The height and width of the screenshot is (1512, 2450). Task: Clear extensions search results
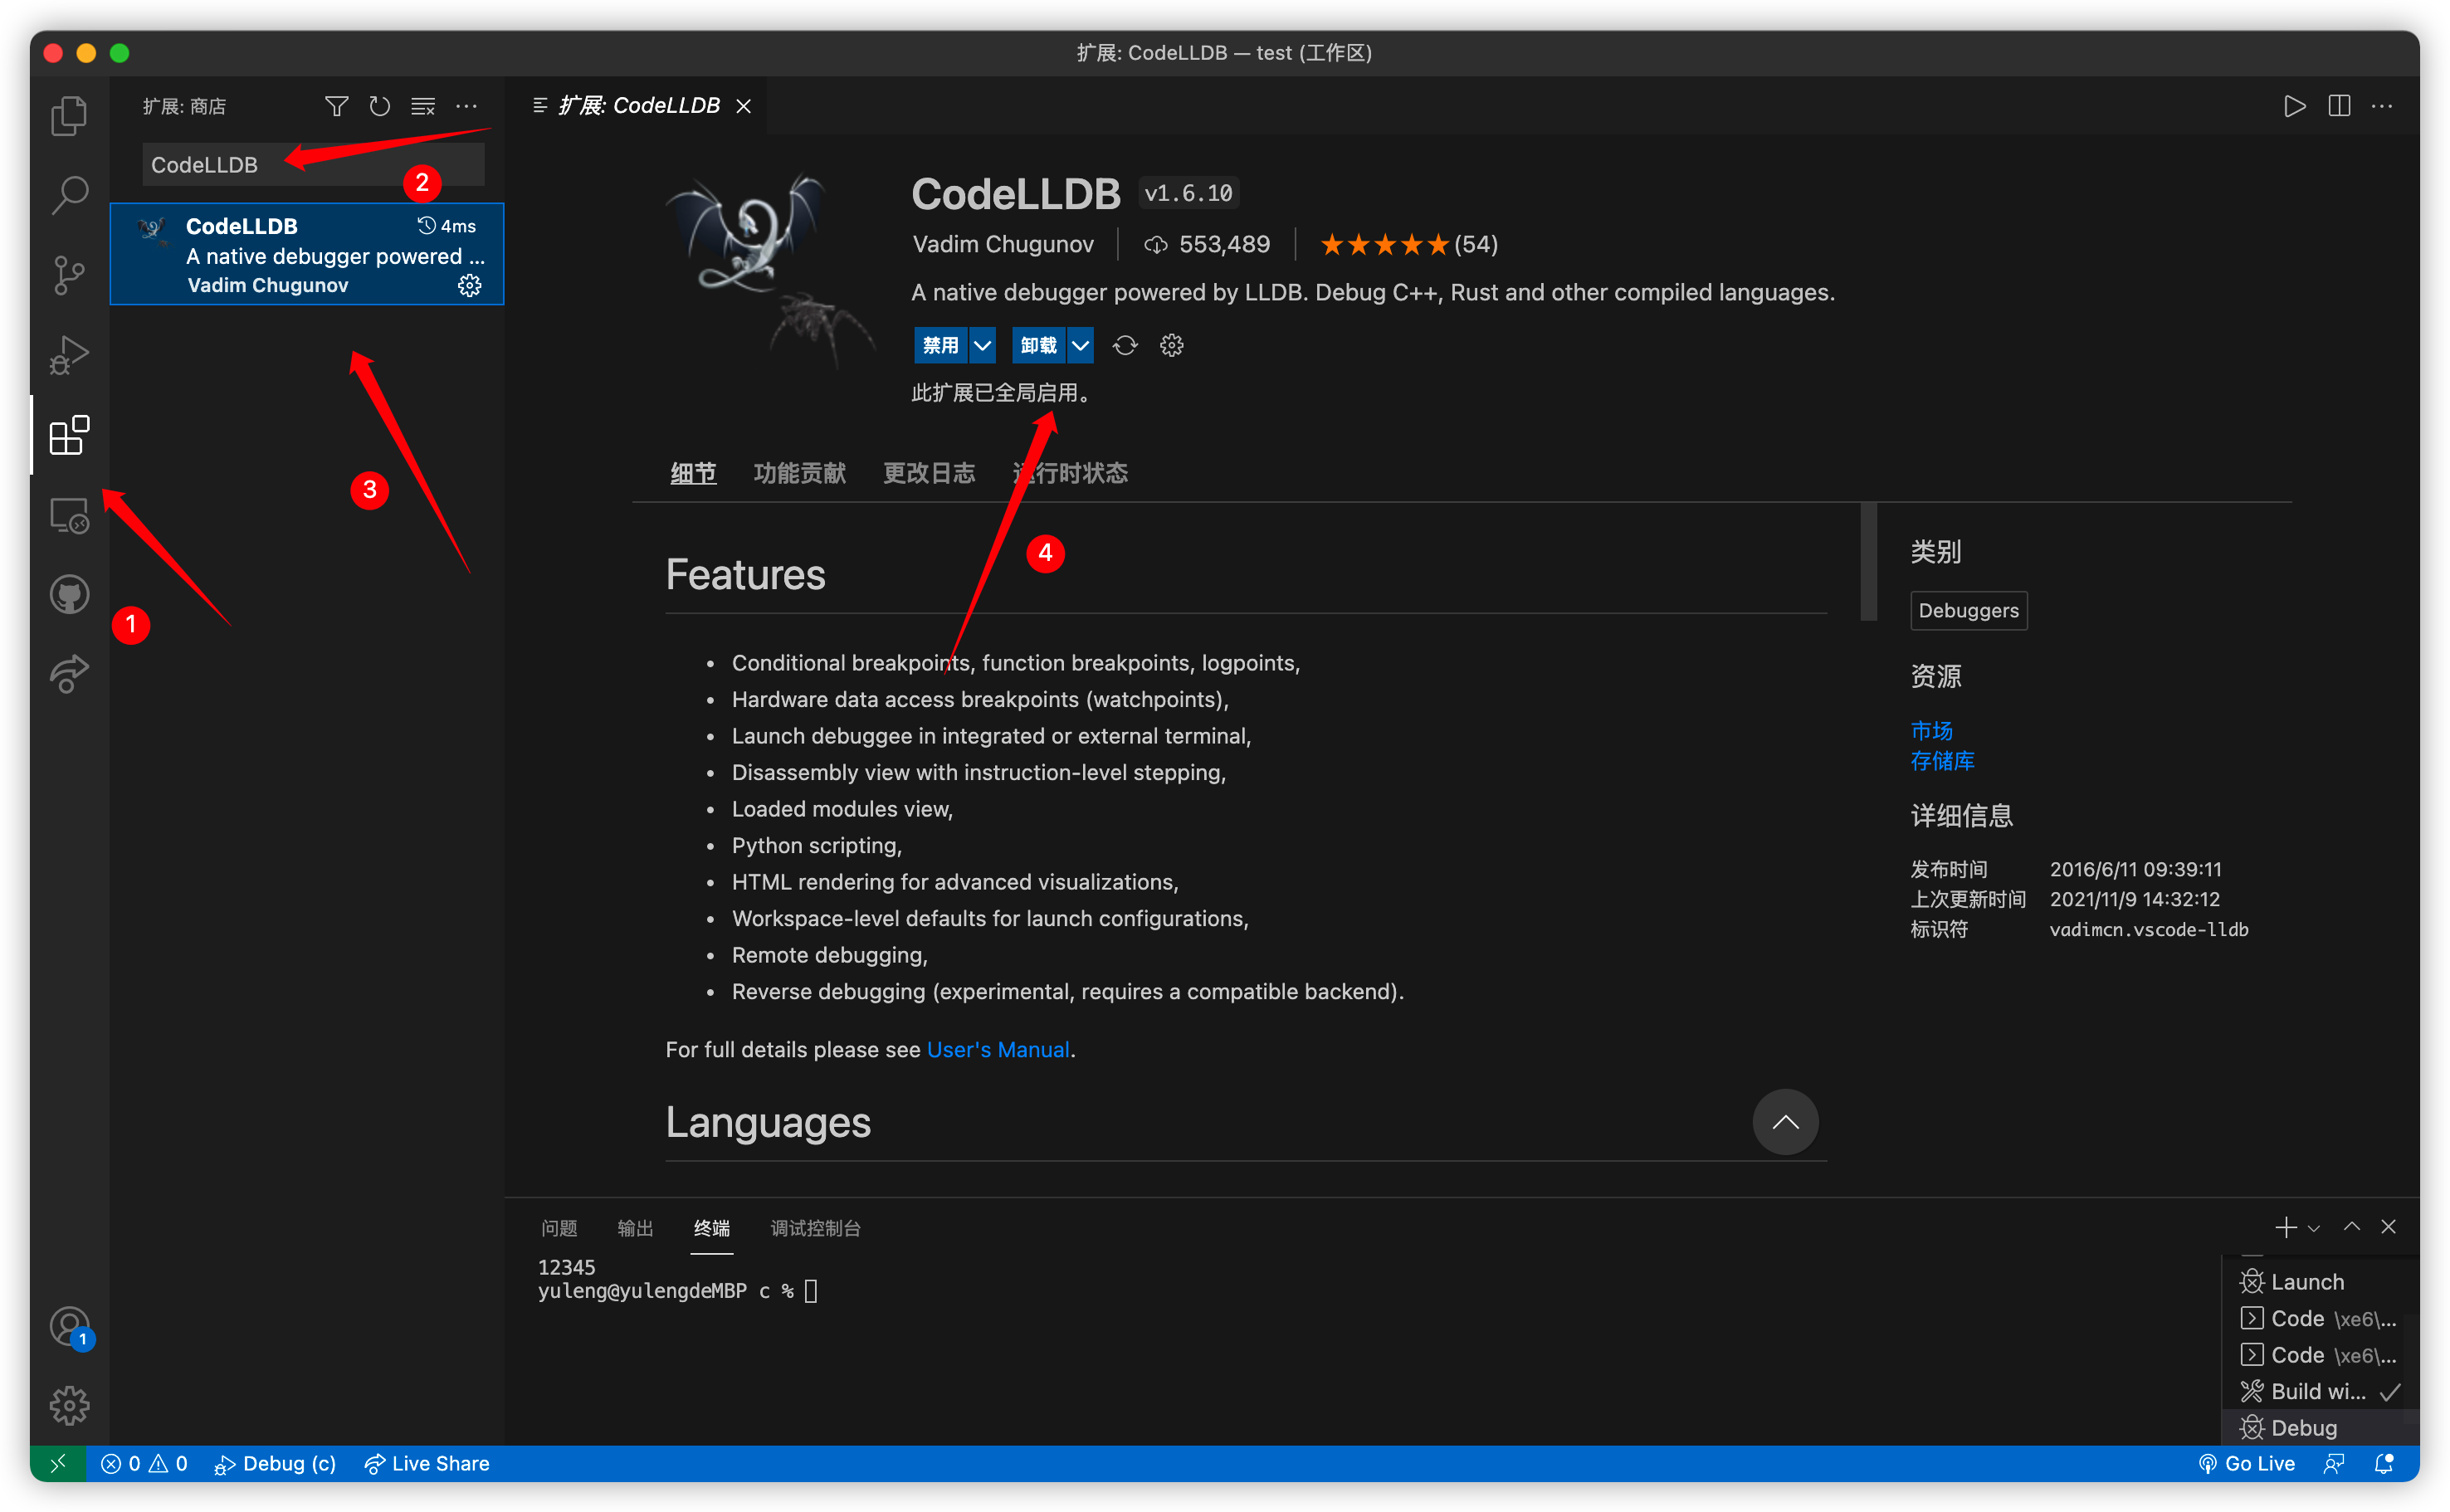423,106
